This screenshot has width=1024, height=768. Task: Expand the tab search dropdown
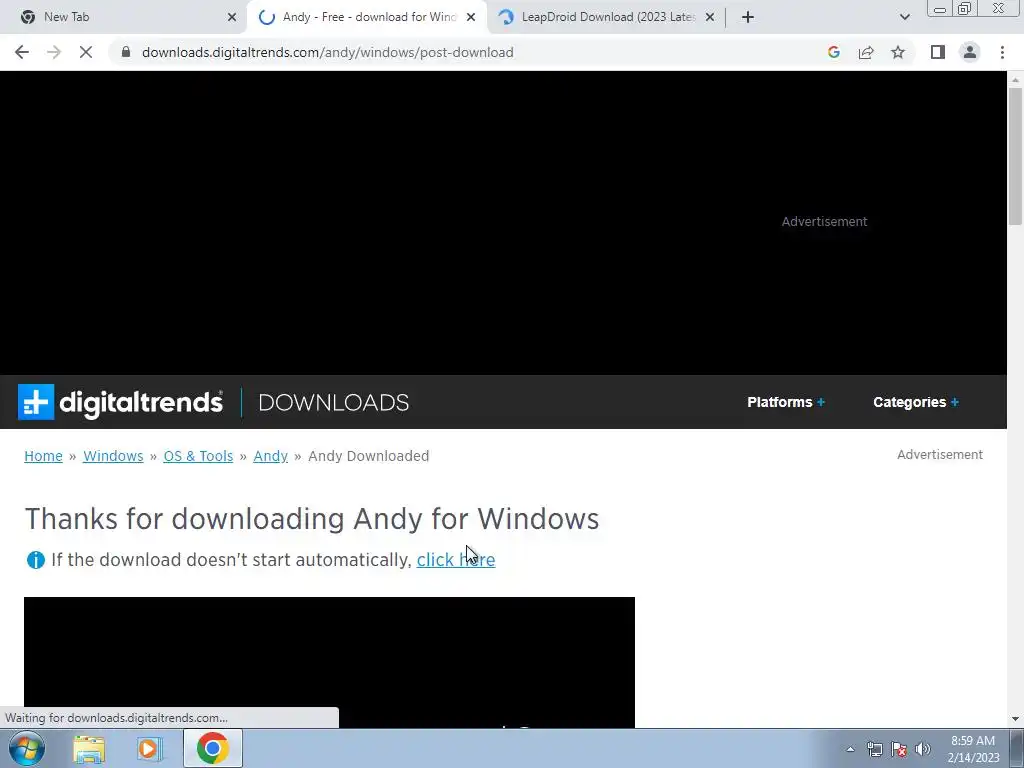[x=904, y=17]
